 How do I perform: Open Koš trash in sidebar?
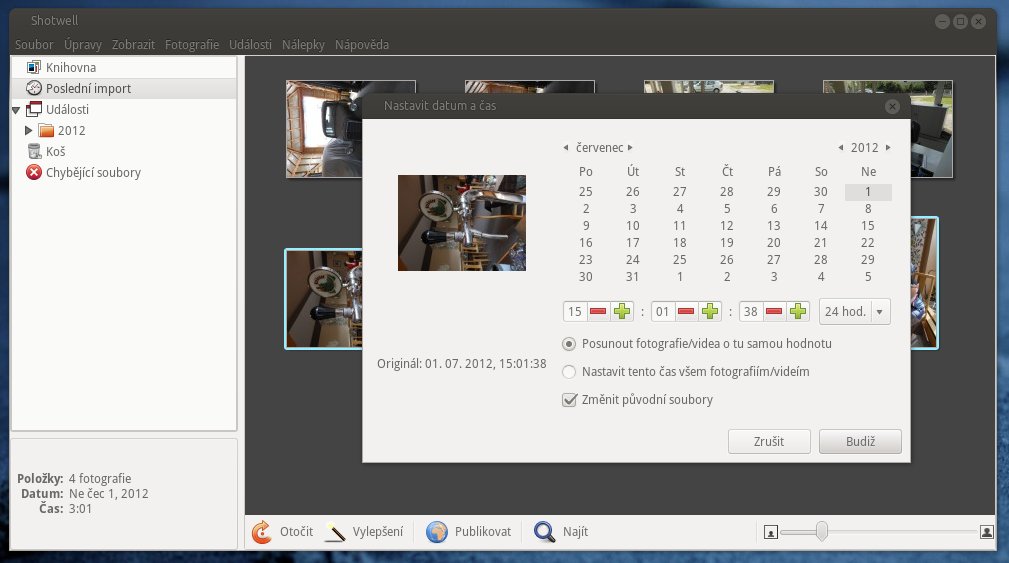point(55,151)
